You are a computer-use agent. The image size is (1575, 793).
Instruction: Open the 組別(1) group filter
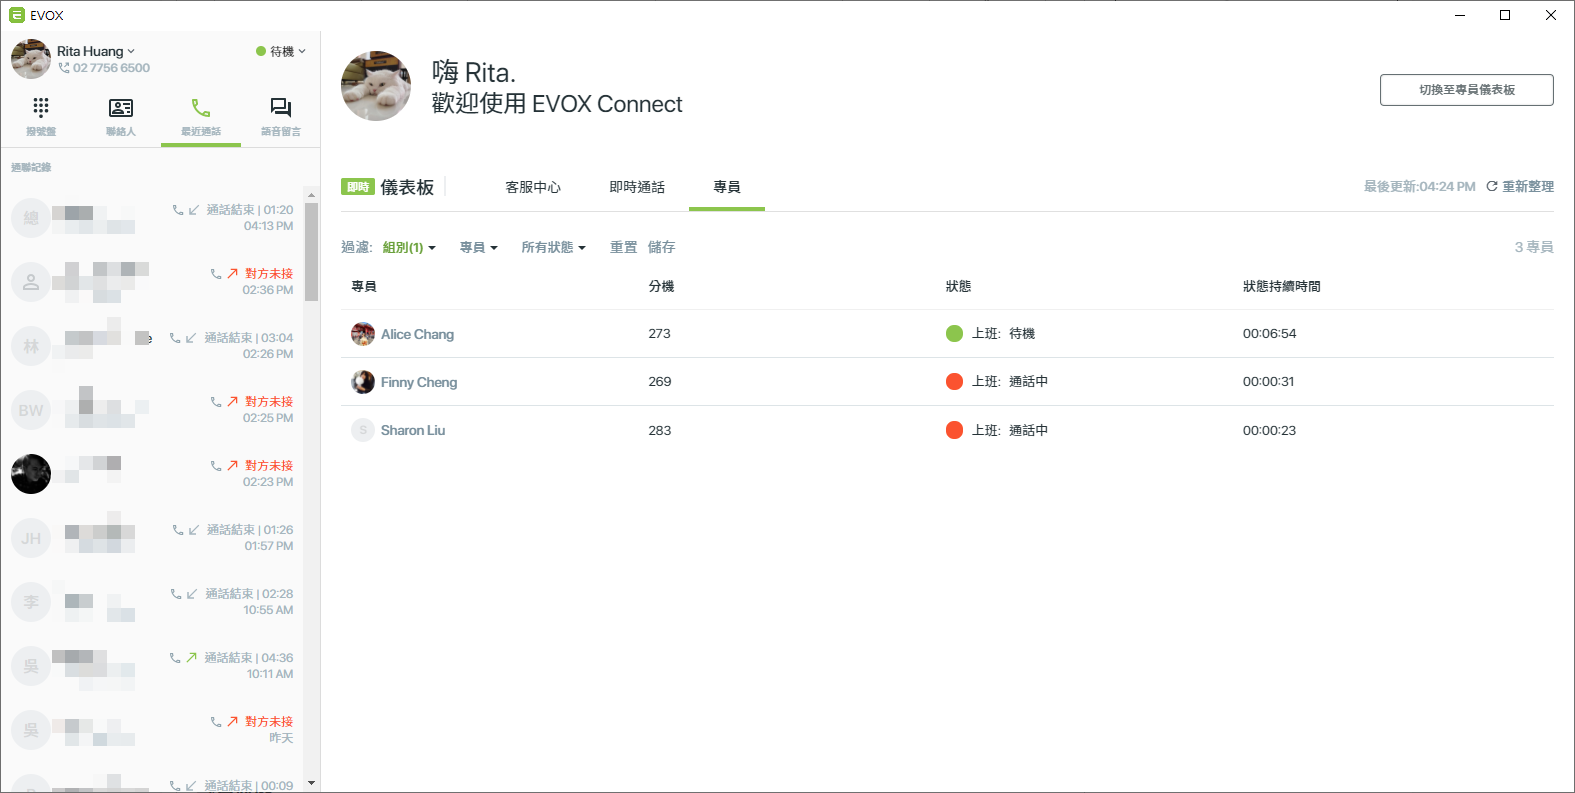click(x=409, y=248)
